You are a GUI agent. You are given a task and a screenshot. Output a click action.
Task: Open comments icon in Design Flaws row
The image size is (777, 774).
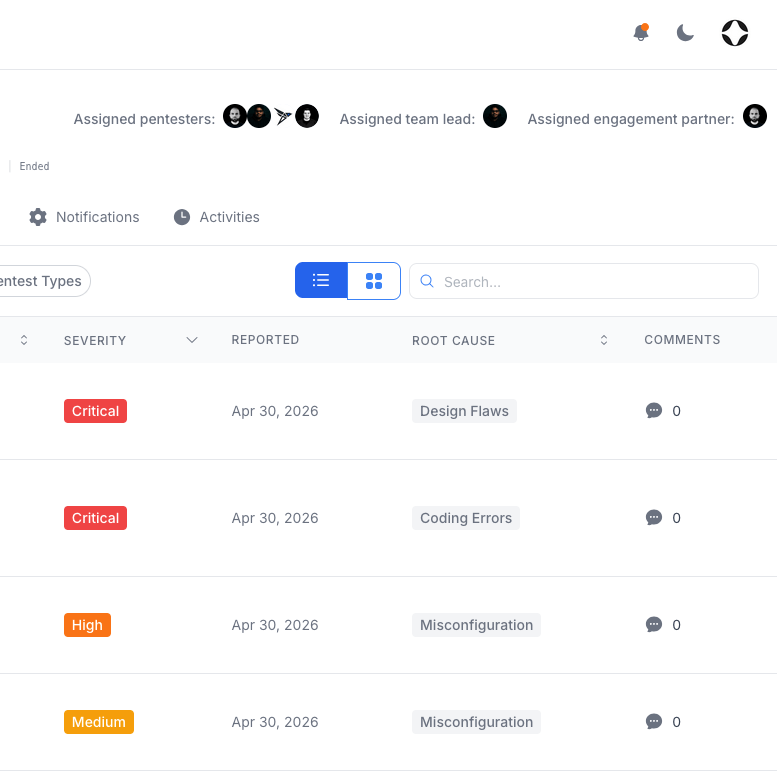[x=654, y=411]
